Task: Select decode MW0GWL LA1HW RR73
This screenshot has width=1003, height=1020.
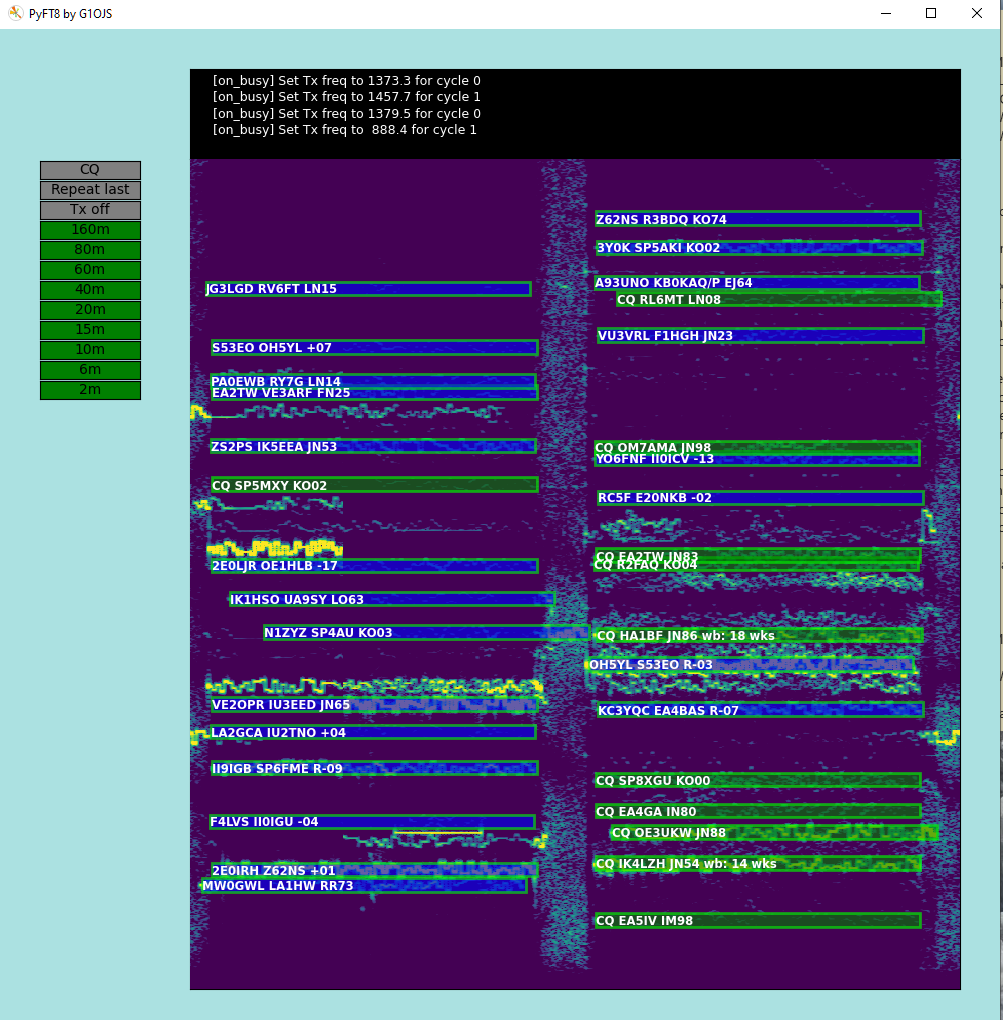Action: [x=364, y=885]
